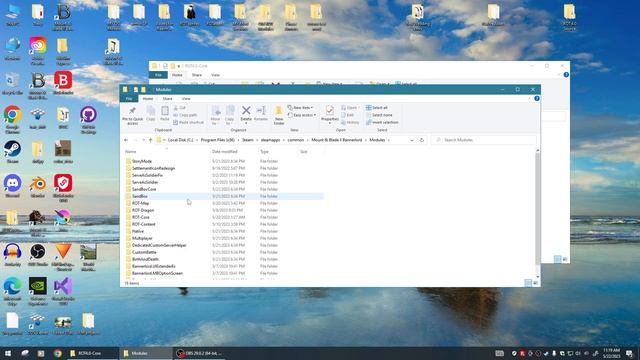Viewport: 640px width, 360px height.
Task: Click the Up one level arrow in Modules
Action: coord(150,140)
